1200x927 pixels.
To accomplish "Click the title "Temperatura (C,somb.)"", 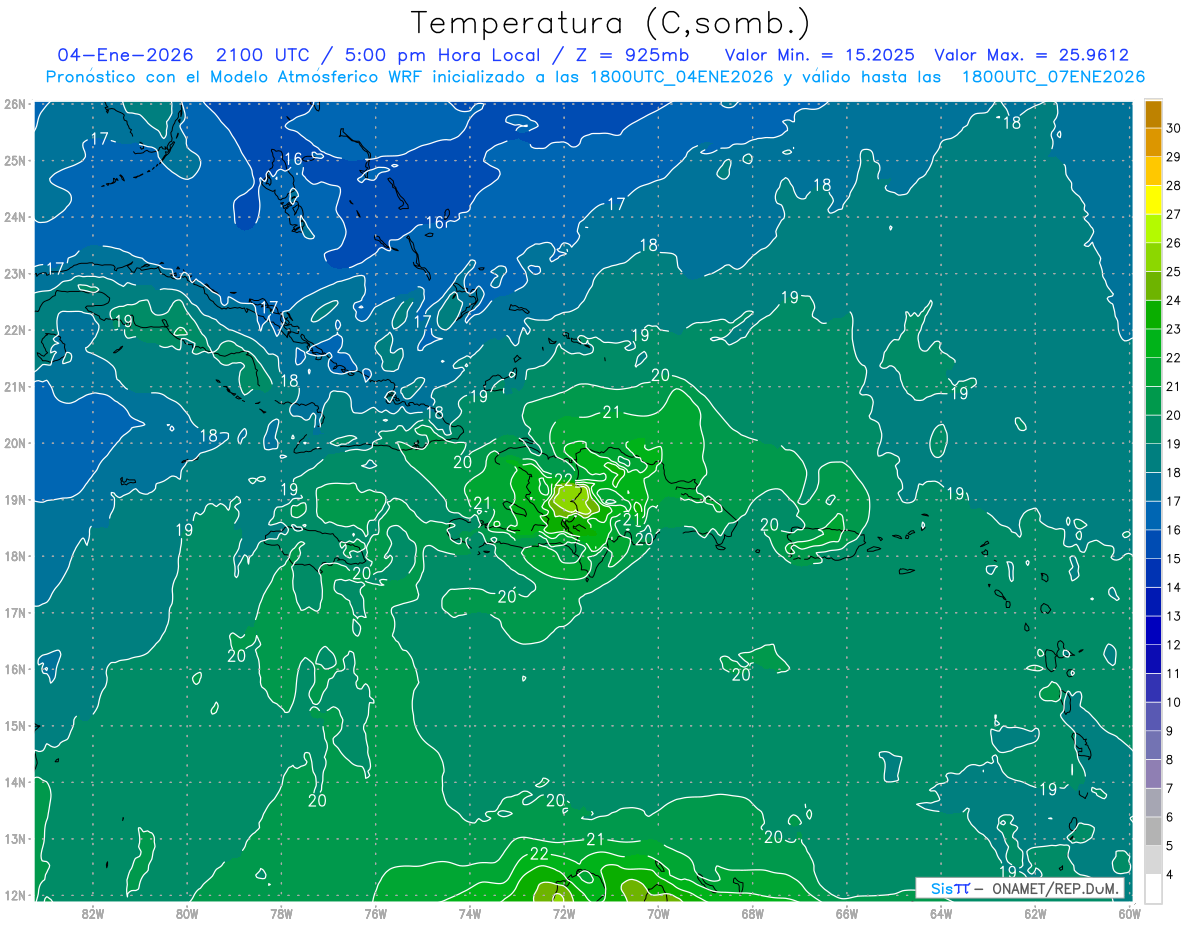I will coord(611,23).
